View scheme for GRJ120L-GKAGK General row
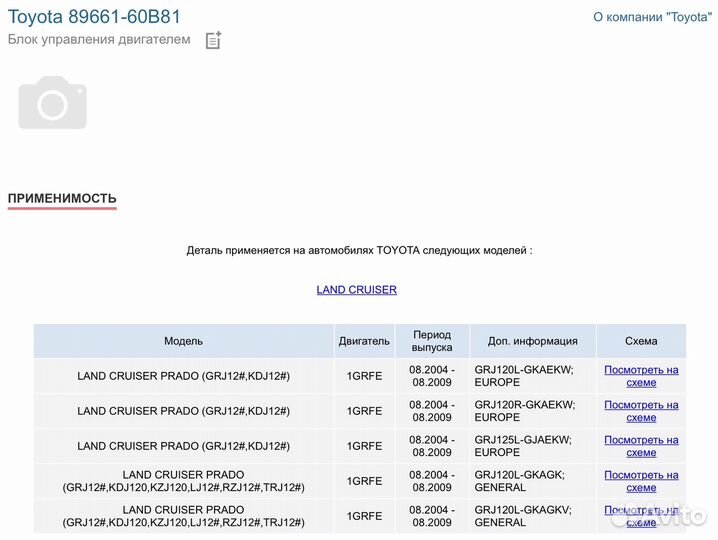This screenshot has width=718, height=540. [641, 481]
